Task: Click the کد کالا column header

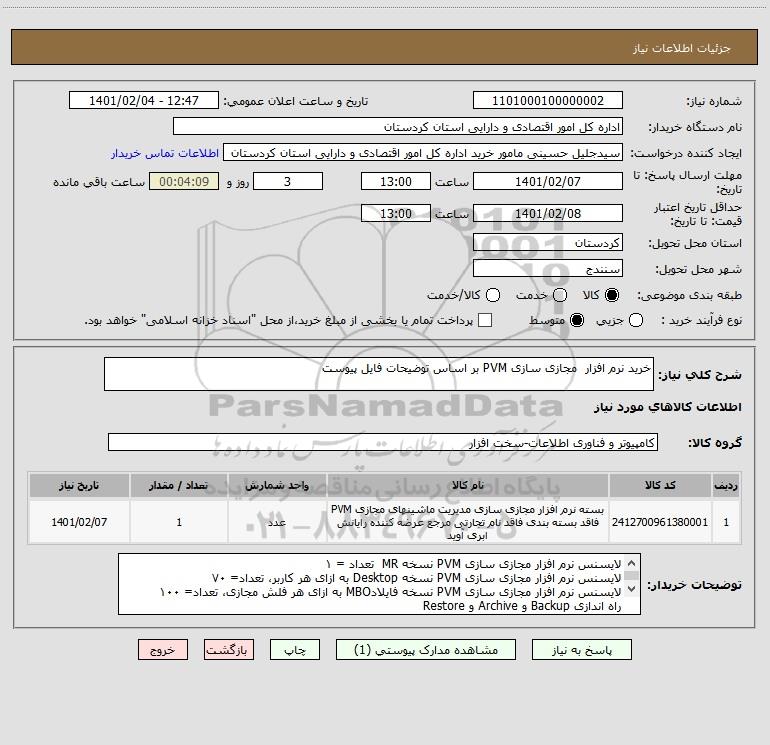Action: (x=660, y=485)
